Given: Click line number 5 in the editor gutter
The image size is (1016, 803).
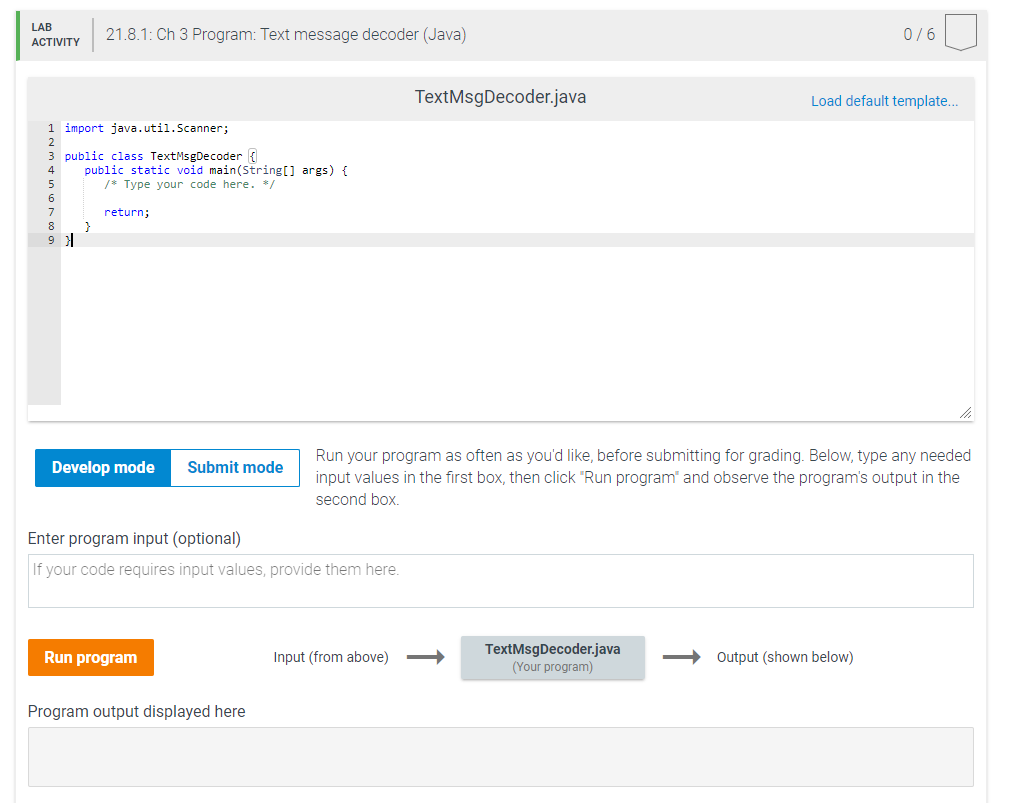Looking at the screenshot, I should [51, 184].
